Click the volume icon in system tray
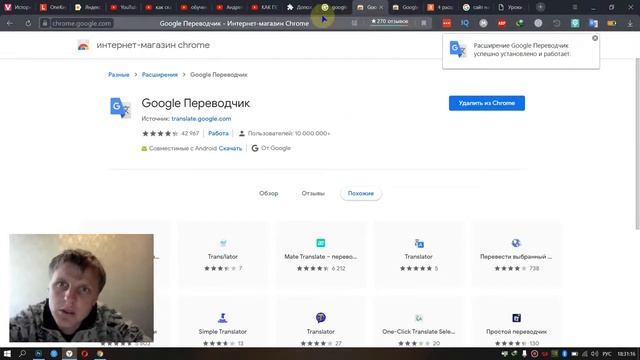Image resolution: width=640 pixels, height=360 pixels. [594, 354]
